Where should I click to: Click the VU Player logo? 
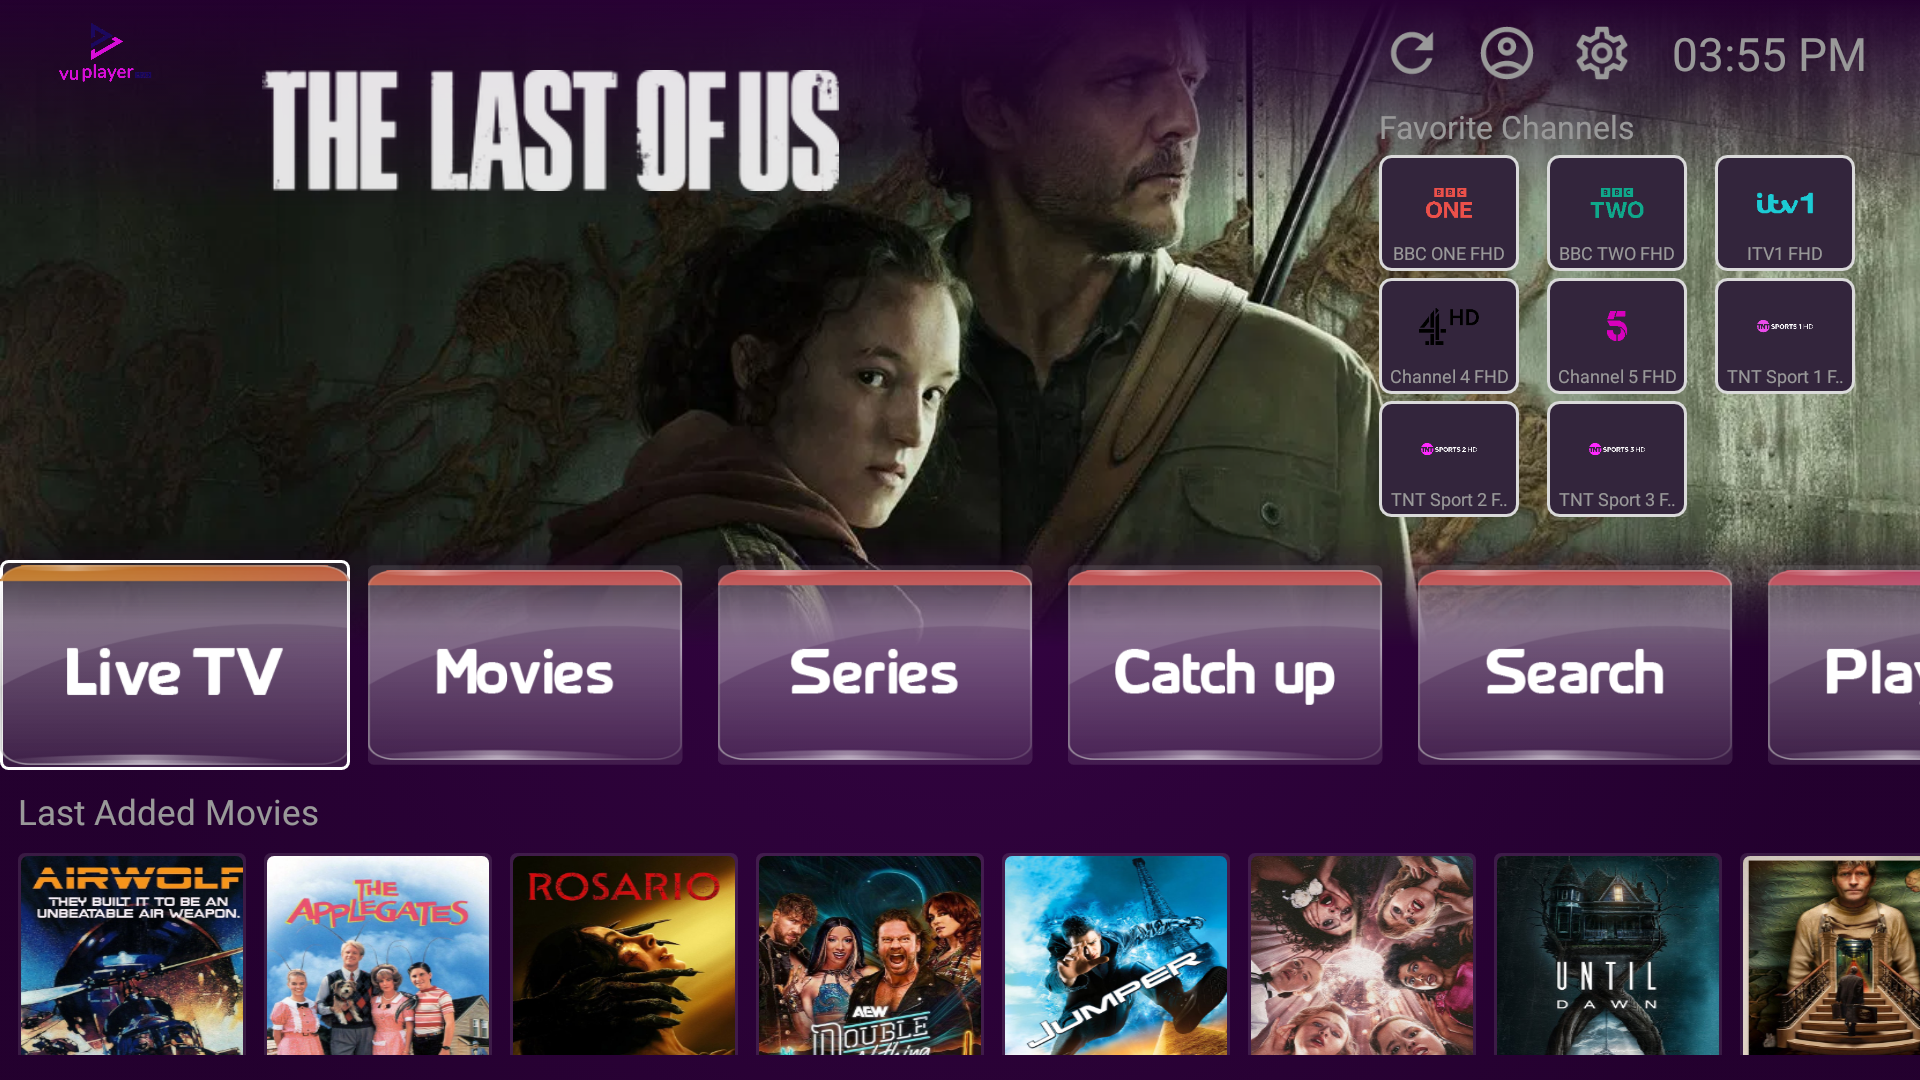[x=104, y=54]
